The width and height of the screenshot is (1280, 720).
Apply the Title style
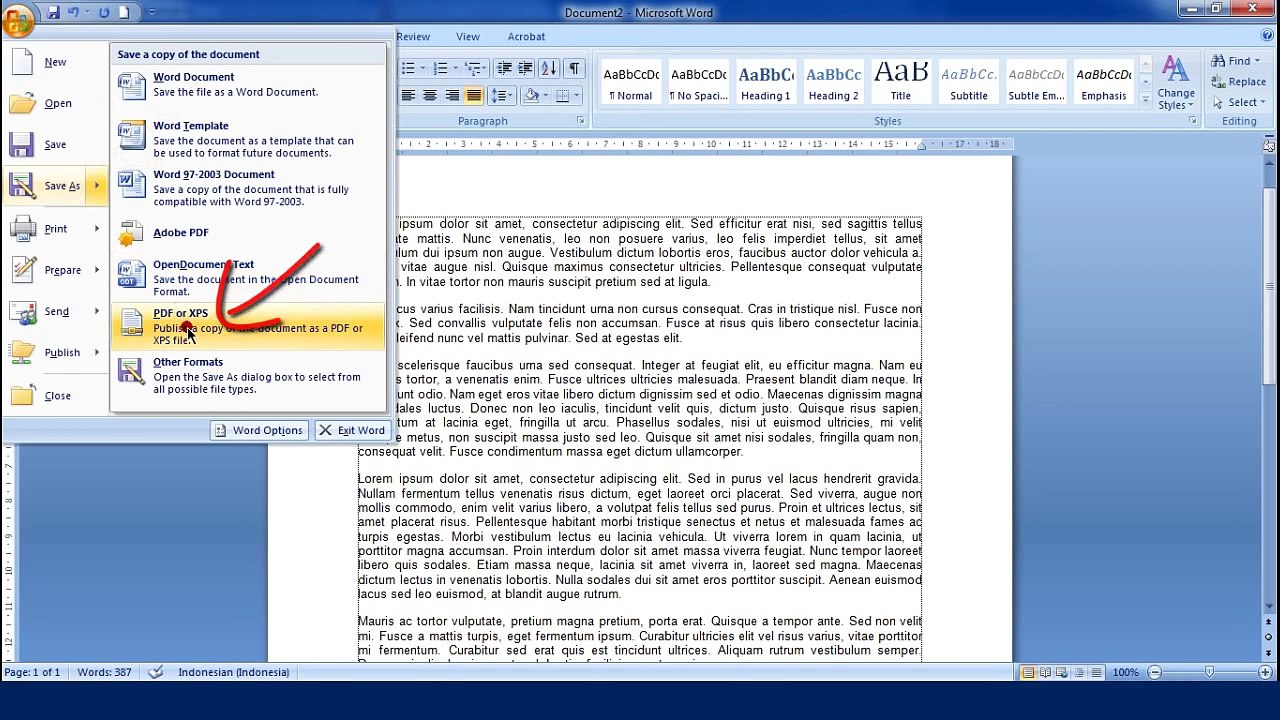[901, 84]
